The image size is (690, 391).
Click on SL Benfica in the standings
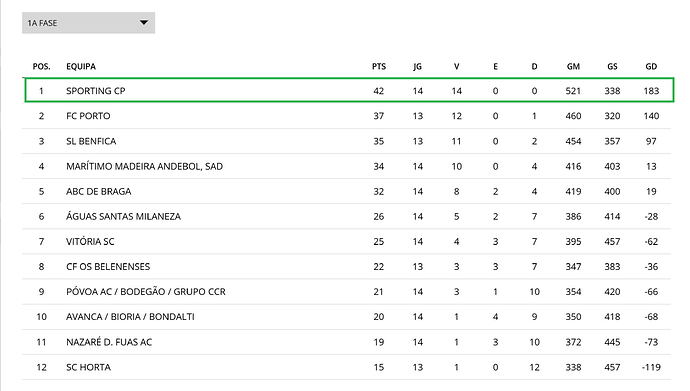(91, 141)
